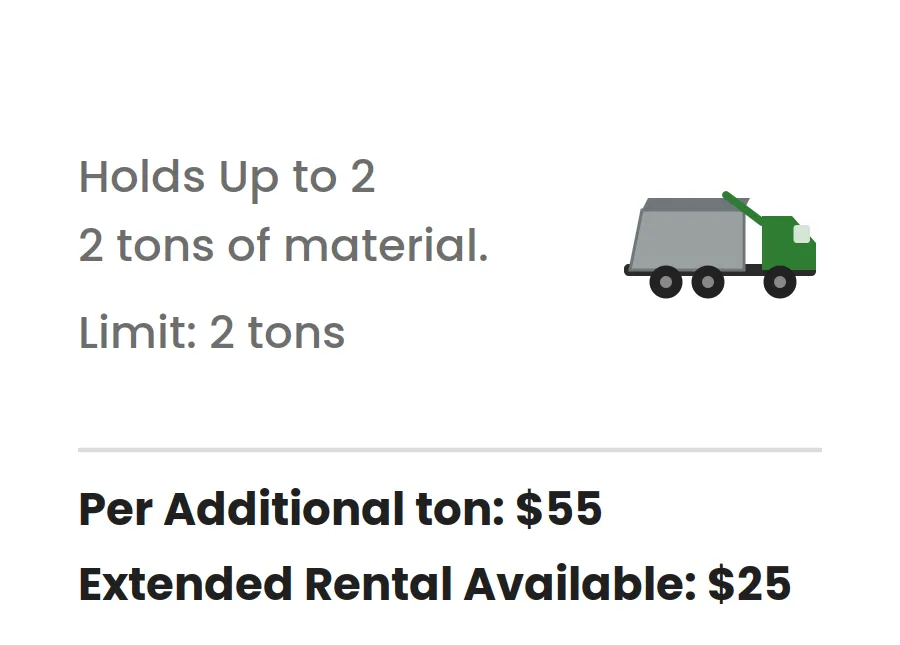The width and height of the screenshot is (900, 645).
Task: Click the truck's cab window
Action: click(801, 234)
